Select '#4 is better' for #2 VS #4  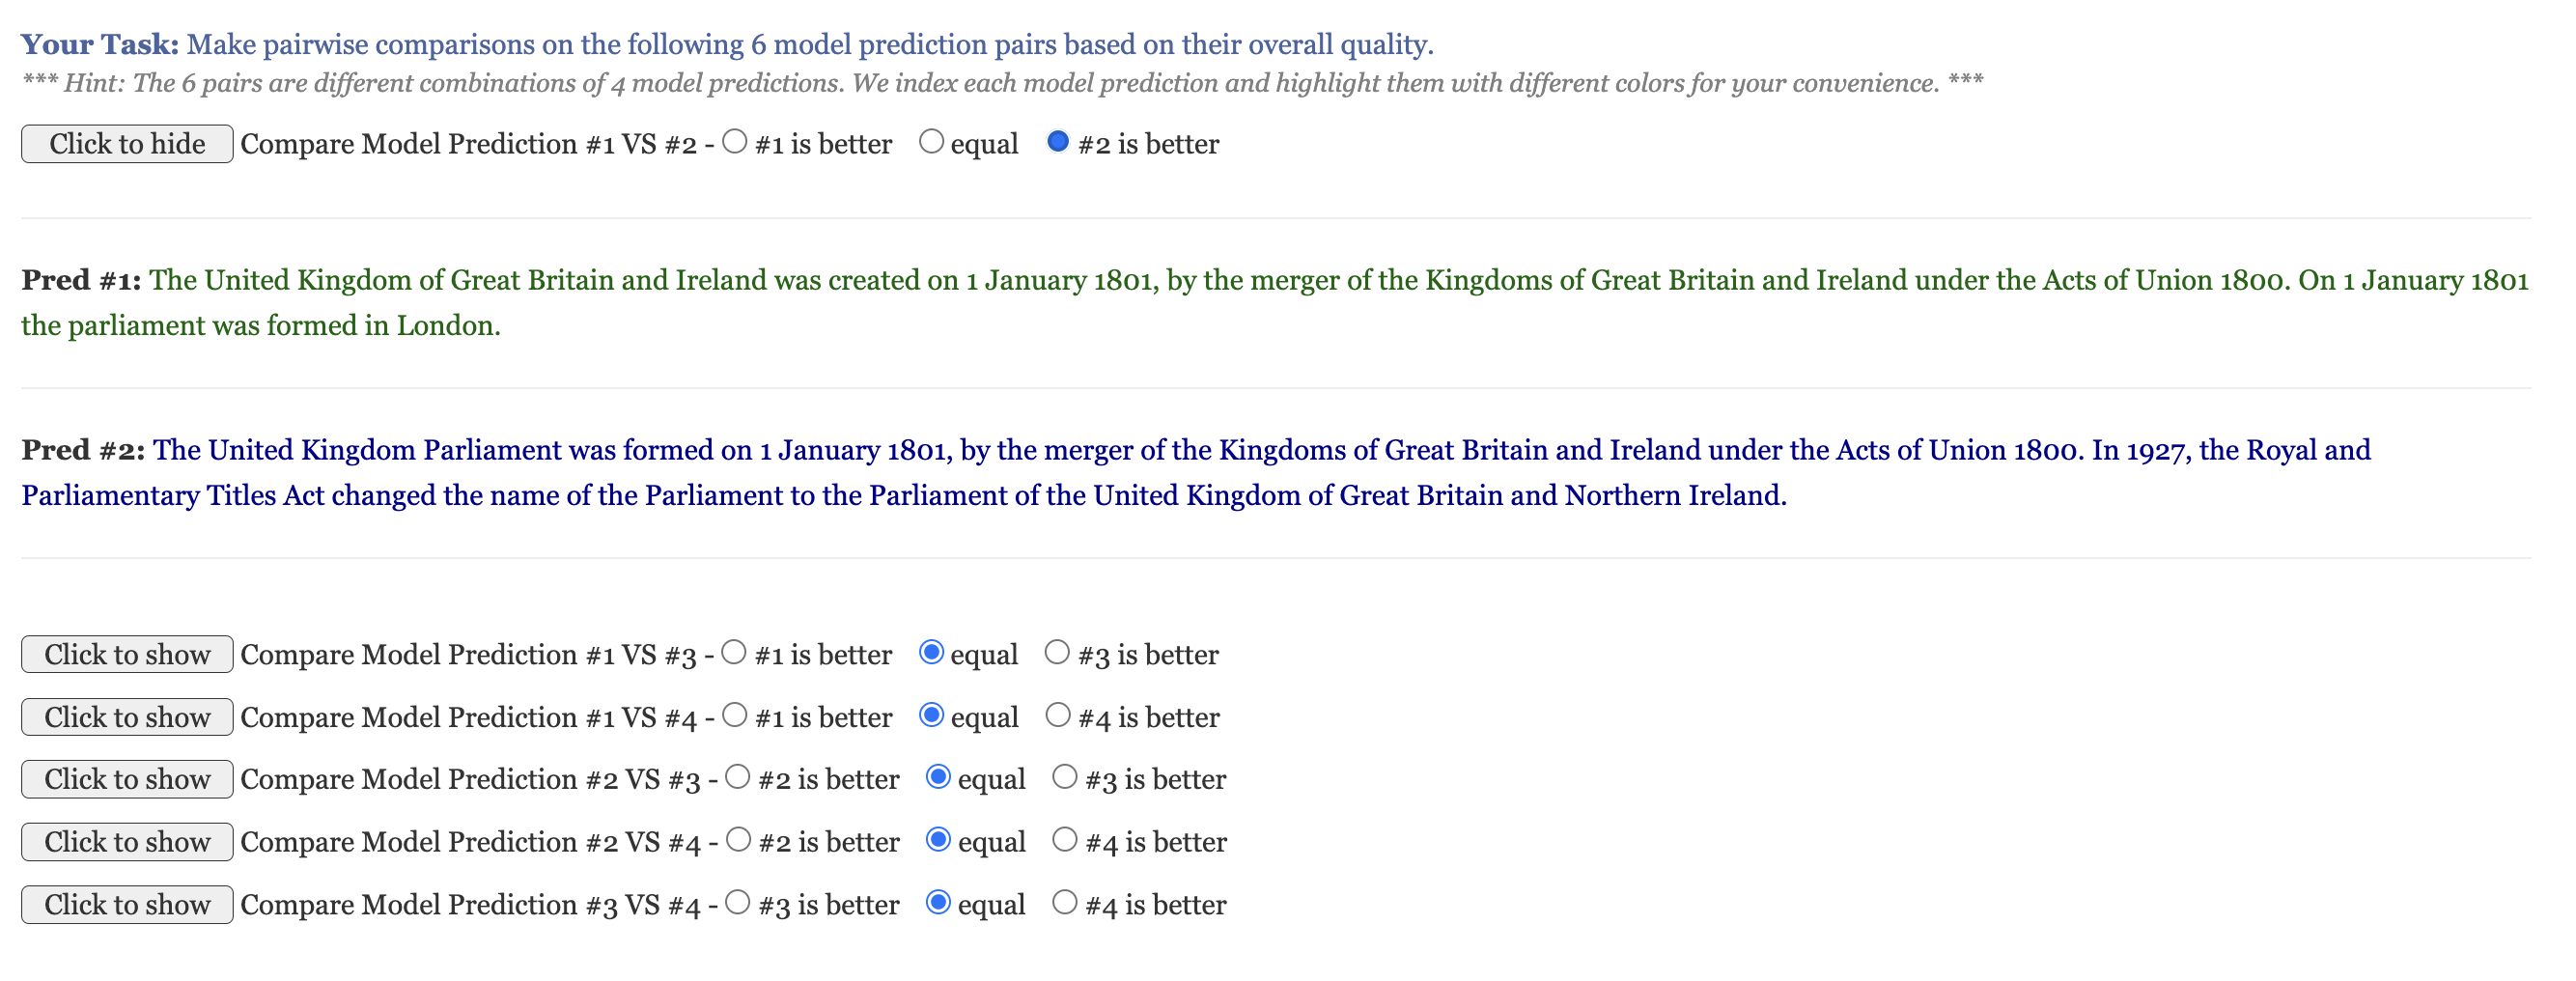coord(1065,840)
